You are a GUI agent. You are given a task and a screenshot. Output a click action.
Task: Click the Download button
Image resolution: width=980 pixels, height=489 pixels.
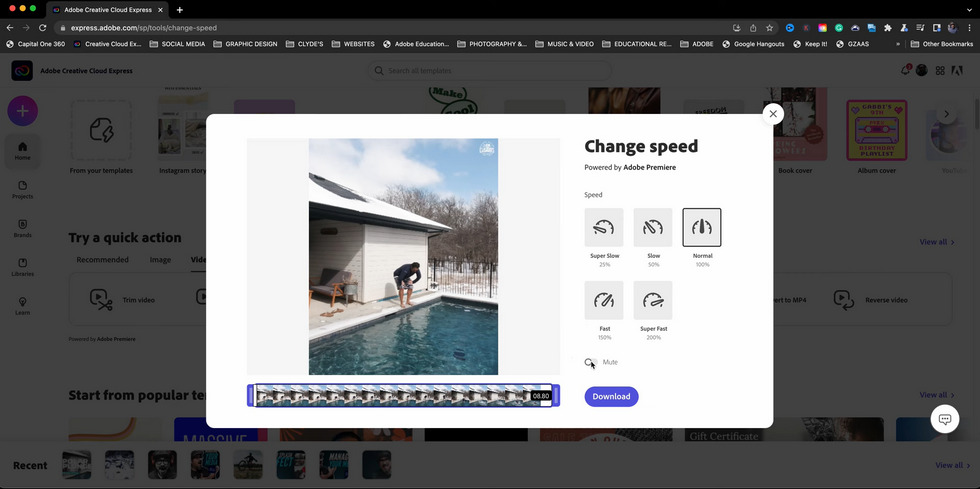coord(611,396)
